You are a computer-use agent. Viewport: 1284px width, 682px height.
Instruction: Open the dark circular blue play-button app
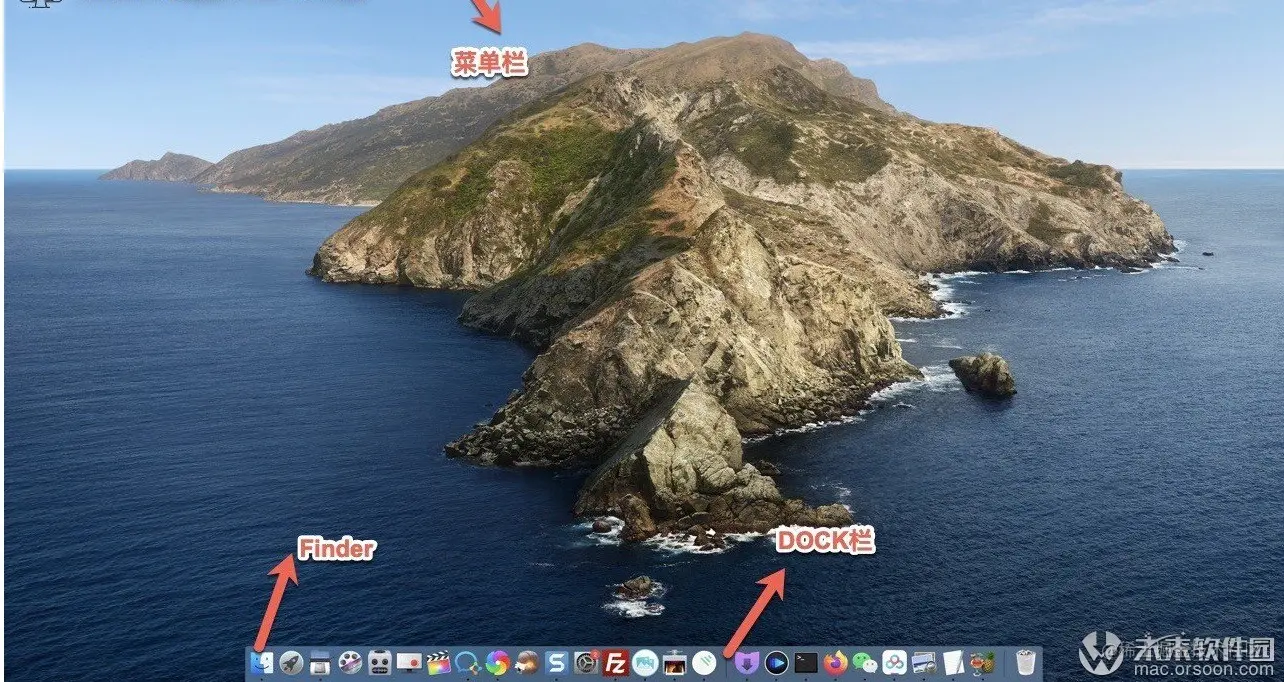pyautogui.click(x=776, y=662)
